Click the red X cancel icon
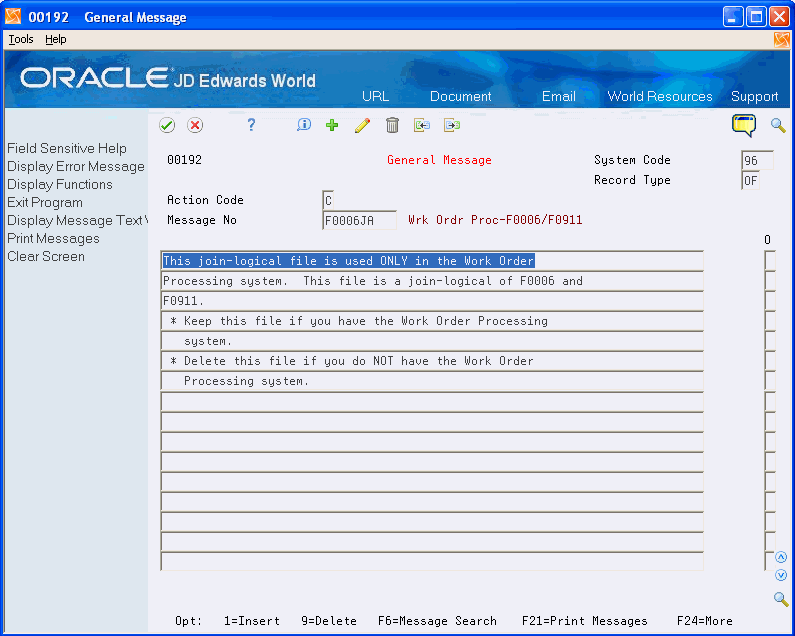Viewport: 795px width, 636px height. tap(195, 125)
